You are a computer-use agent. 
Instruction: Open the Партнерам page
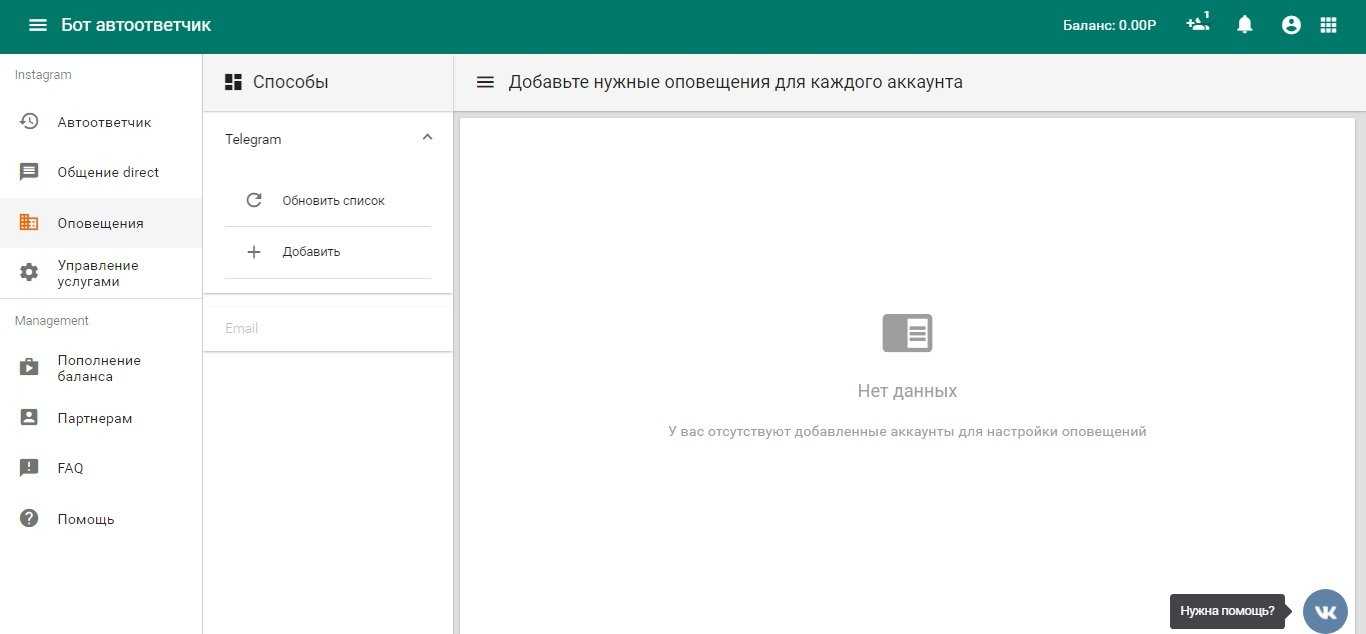click(x=95, y=418)
